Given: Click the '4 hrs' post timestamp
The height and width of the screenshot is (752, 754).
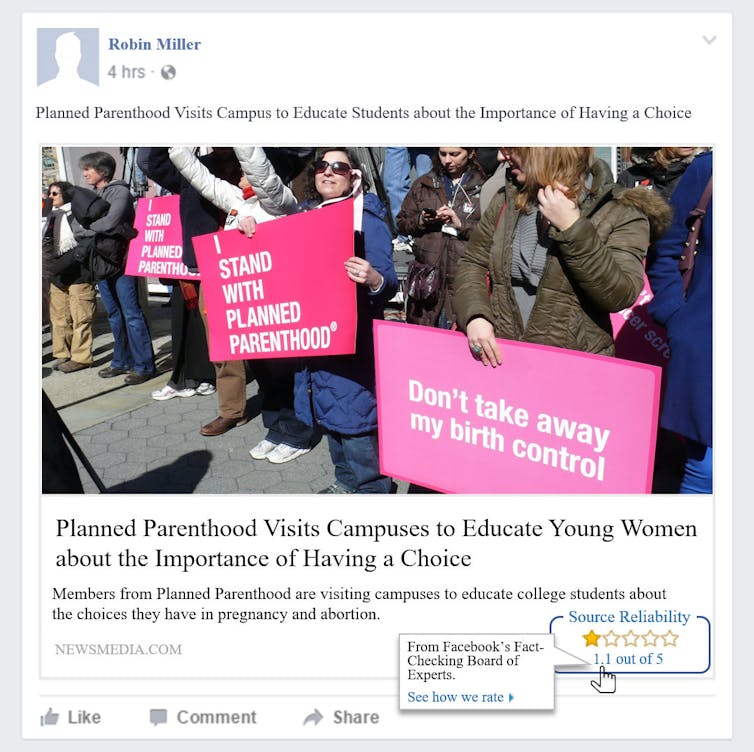Looking at the screenshot, I should pyautogui.click(x=126, y=72).
